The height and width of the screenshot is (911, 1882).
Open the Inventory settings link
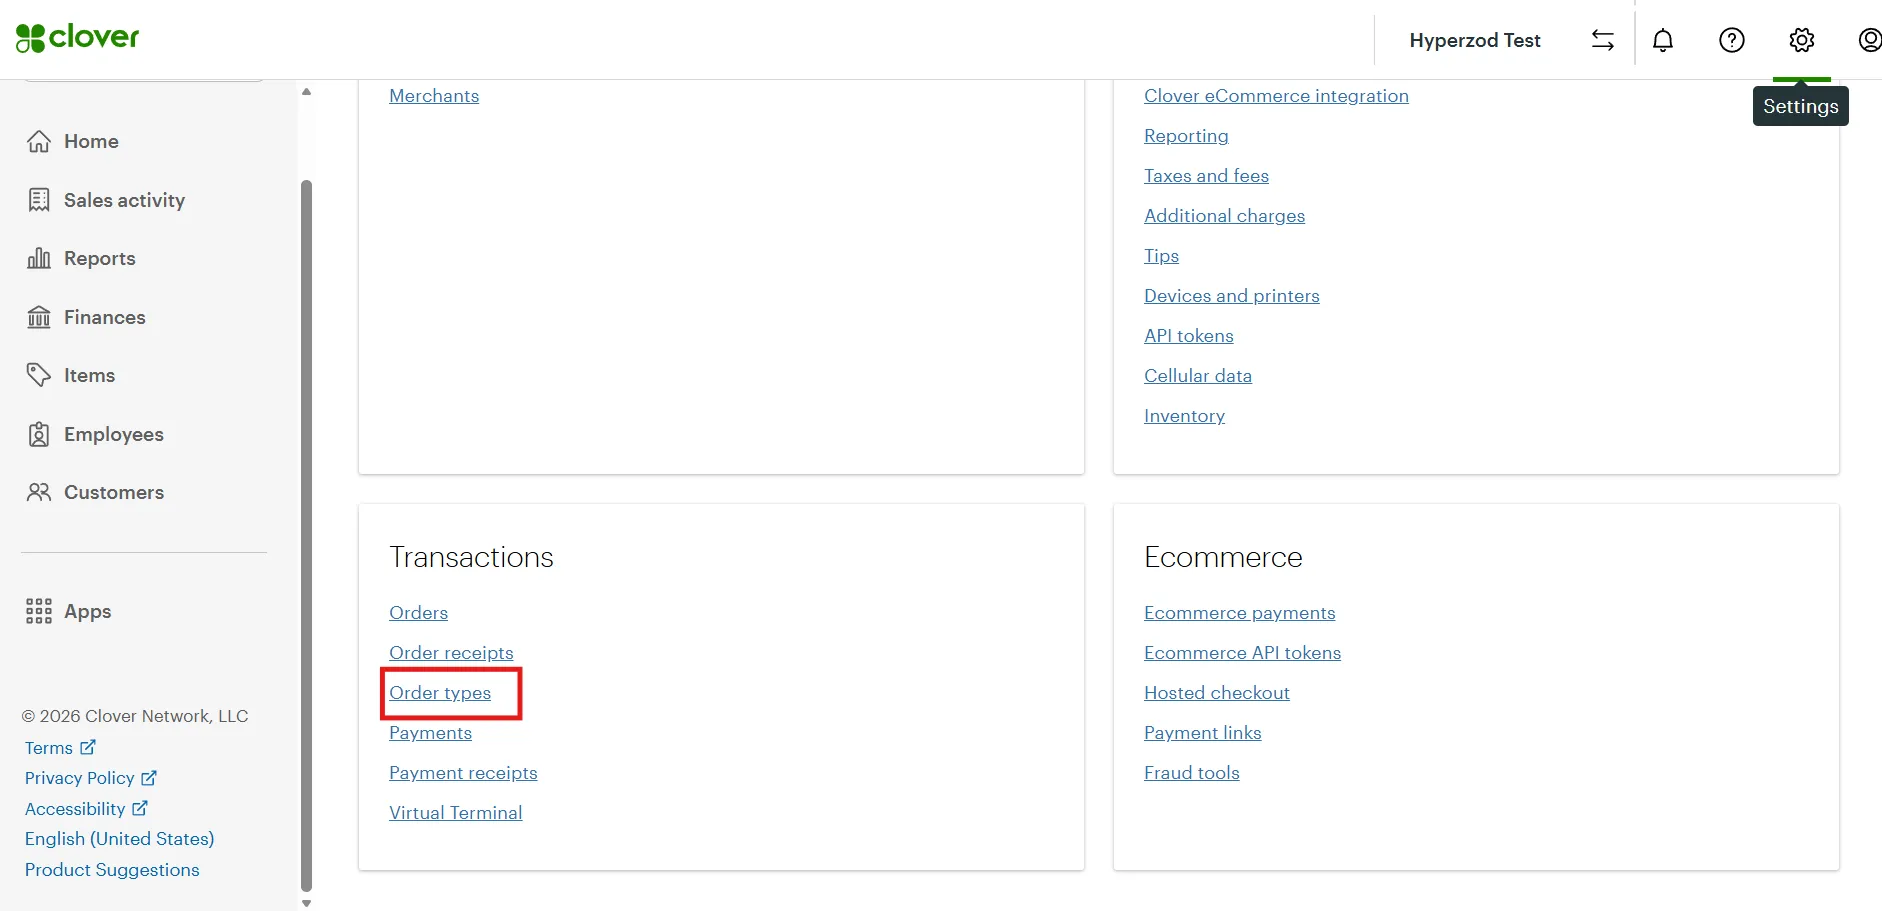[1184, 416]
